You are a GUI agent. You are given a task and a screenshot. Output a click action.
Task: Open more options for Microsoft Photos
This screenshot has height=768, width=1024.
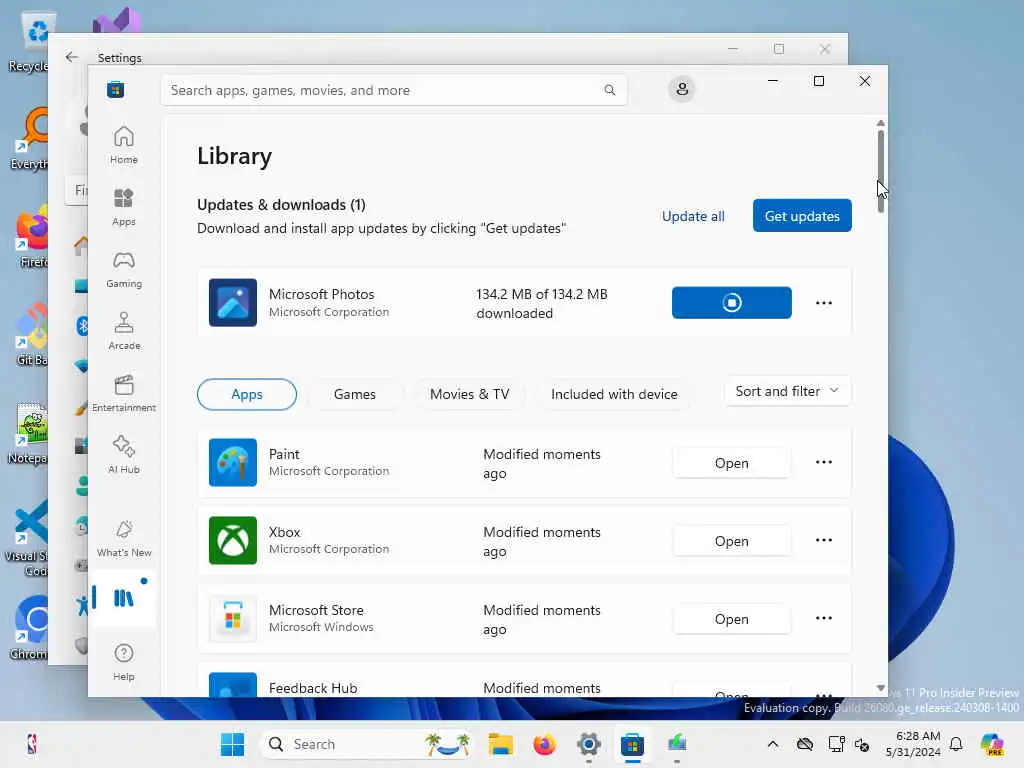(x=824, y=303)
